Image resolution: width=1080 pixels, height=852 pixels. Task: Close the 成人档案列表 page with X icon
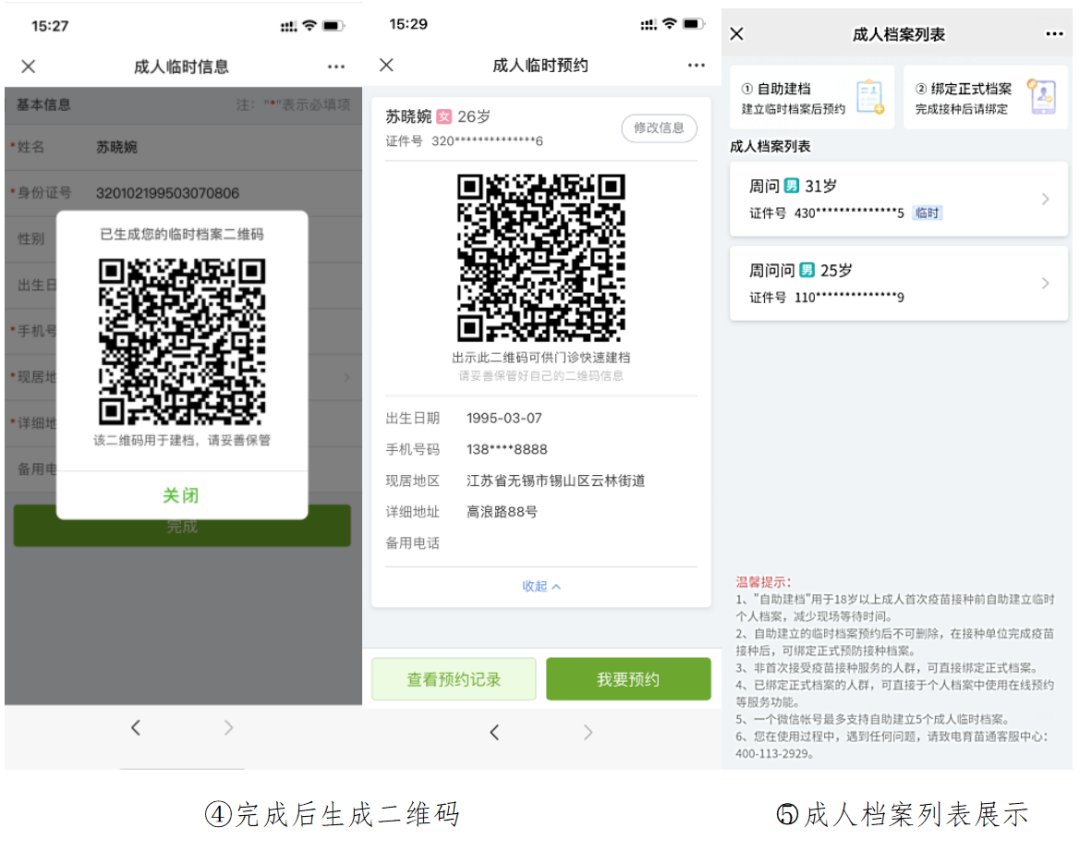(x=737, y=34)
